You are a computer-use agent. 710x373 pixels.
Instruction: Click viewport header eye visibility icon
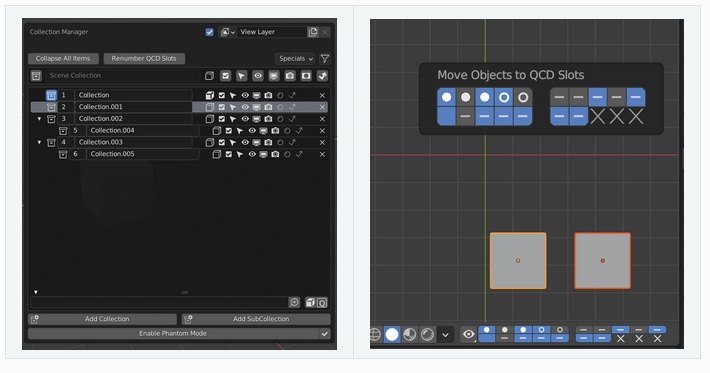[x=469, y=335]
